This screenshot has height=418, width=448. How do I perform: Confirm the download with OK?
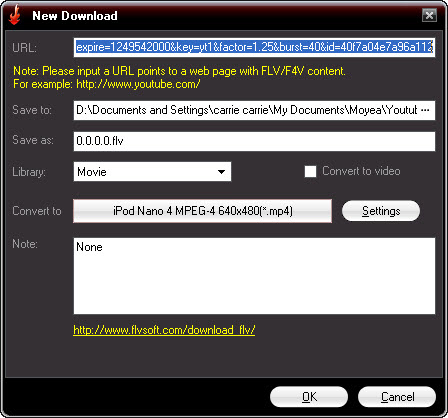(x=309, y=397)
